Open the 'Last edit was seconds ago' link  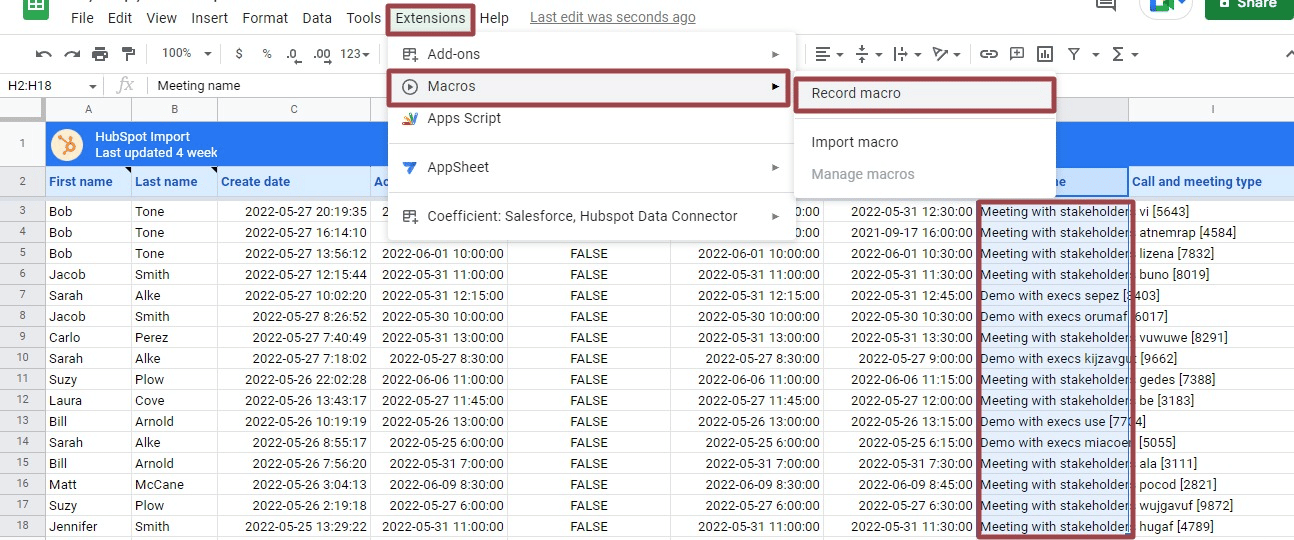pos(612,17)
